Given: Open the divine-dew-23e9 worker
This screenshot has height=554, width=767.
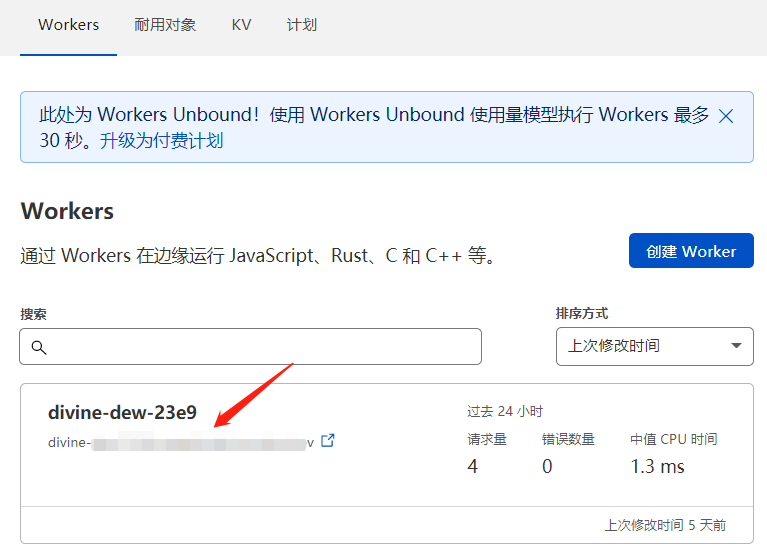Looking at the screenshot, I should pyautogui.click(x=122, y=413).
